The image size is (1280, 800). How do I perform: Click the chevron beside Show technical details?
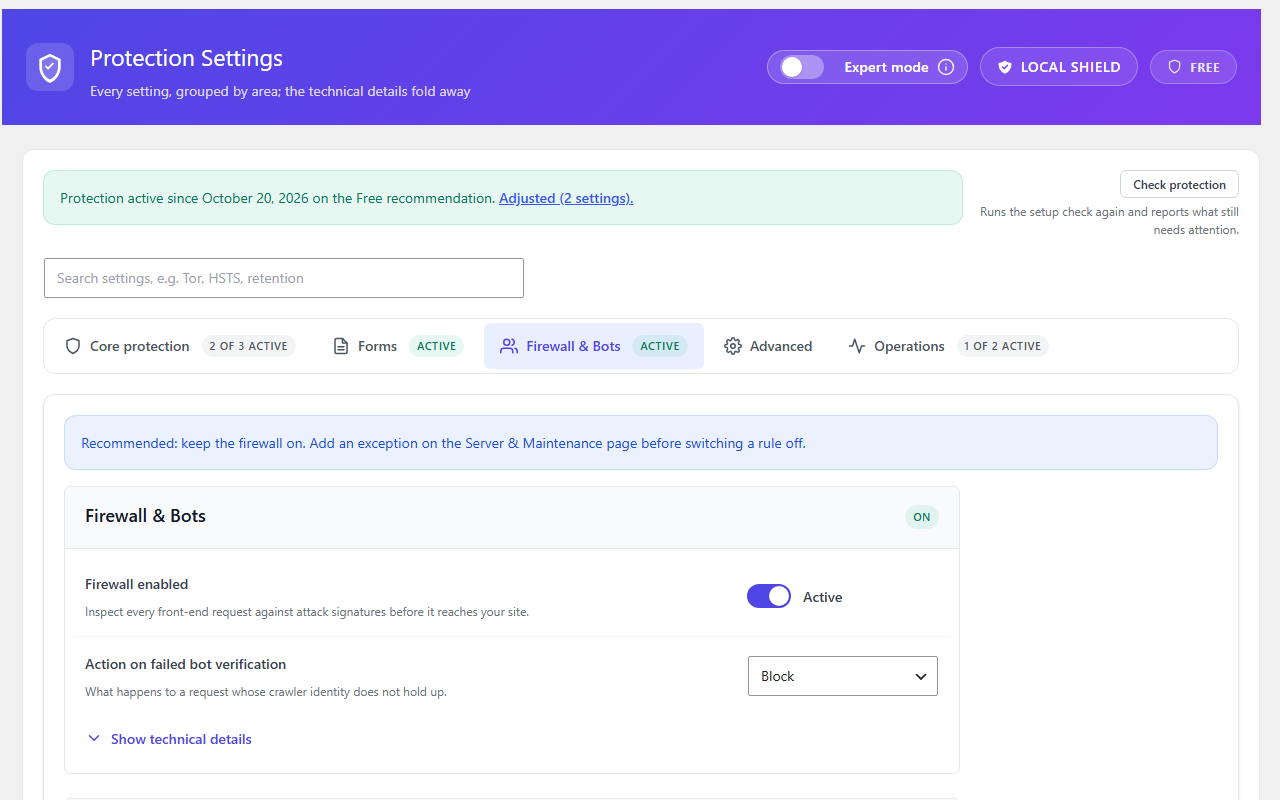click(94, 739)
